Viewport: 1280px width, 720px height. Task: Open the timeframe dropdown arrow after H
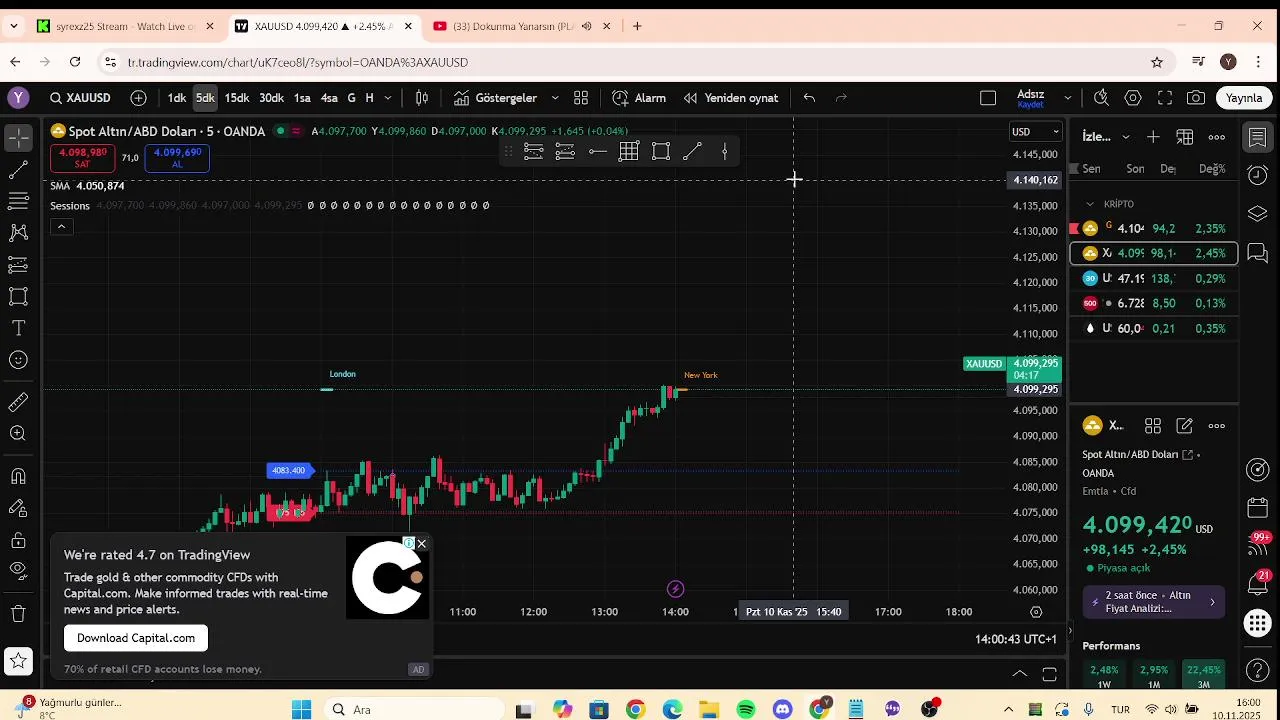tap(388, 98)
